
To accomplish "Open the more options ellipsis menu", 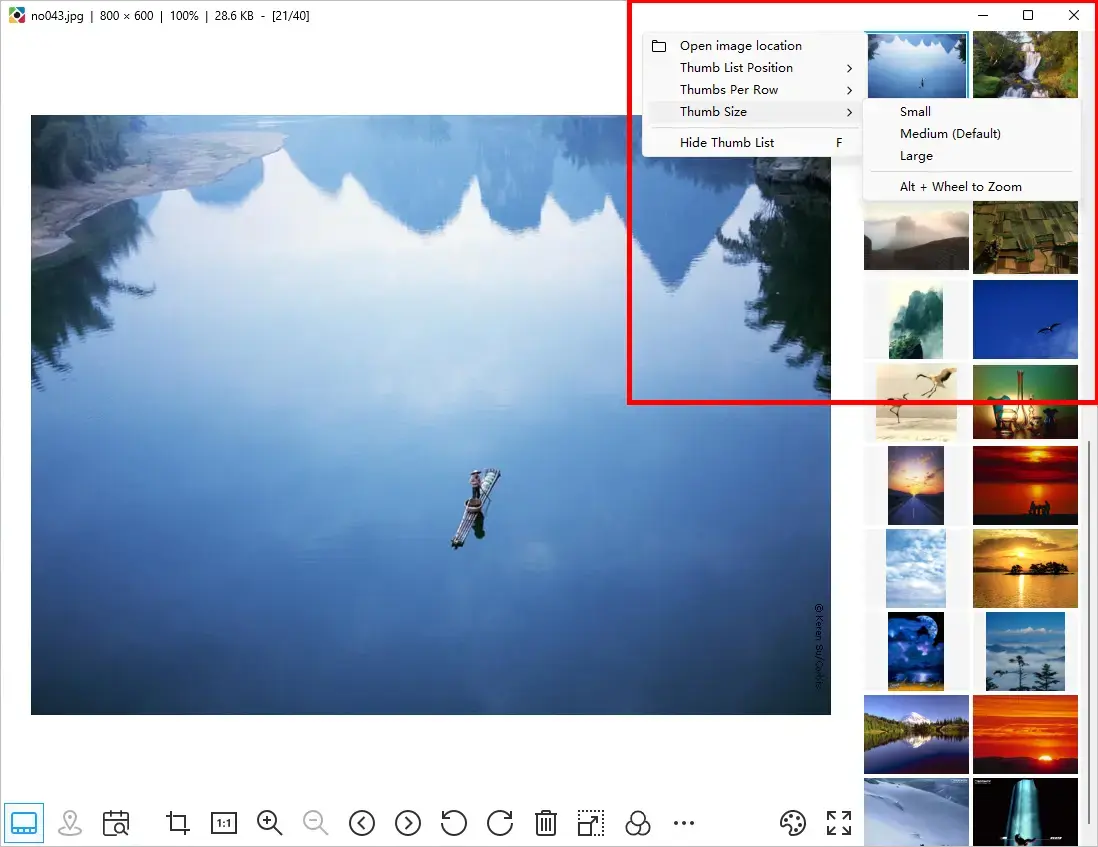I will (684, 823).
